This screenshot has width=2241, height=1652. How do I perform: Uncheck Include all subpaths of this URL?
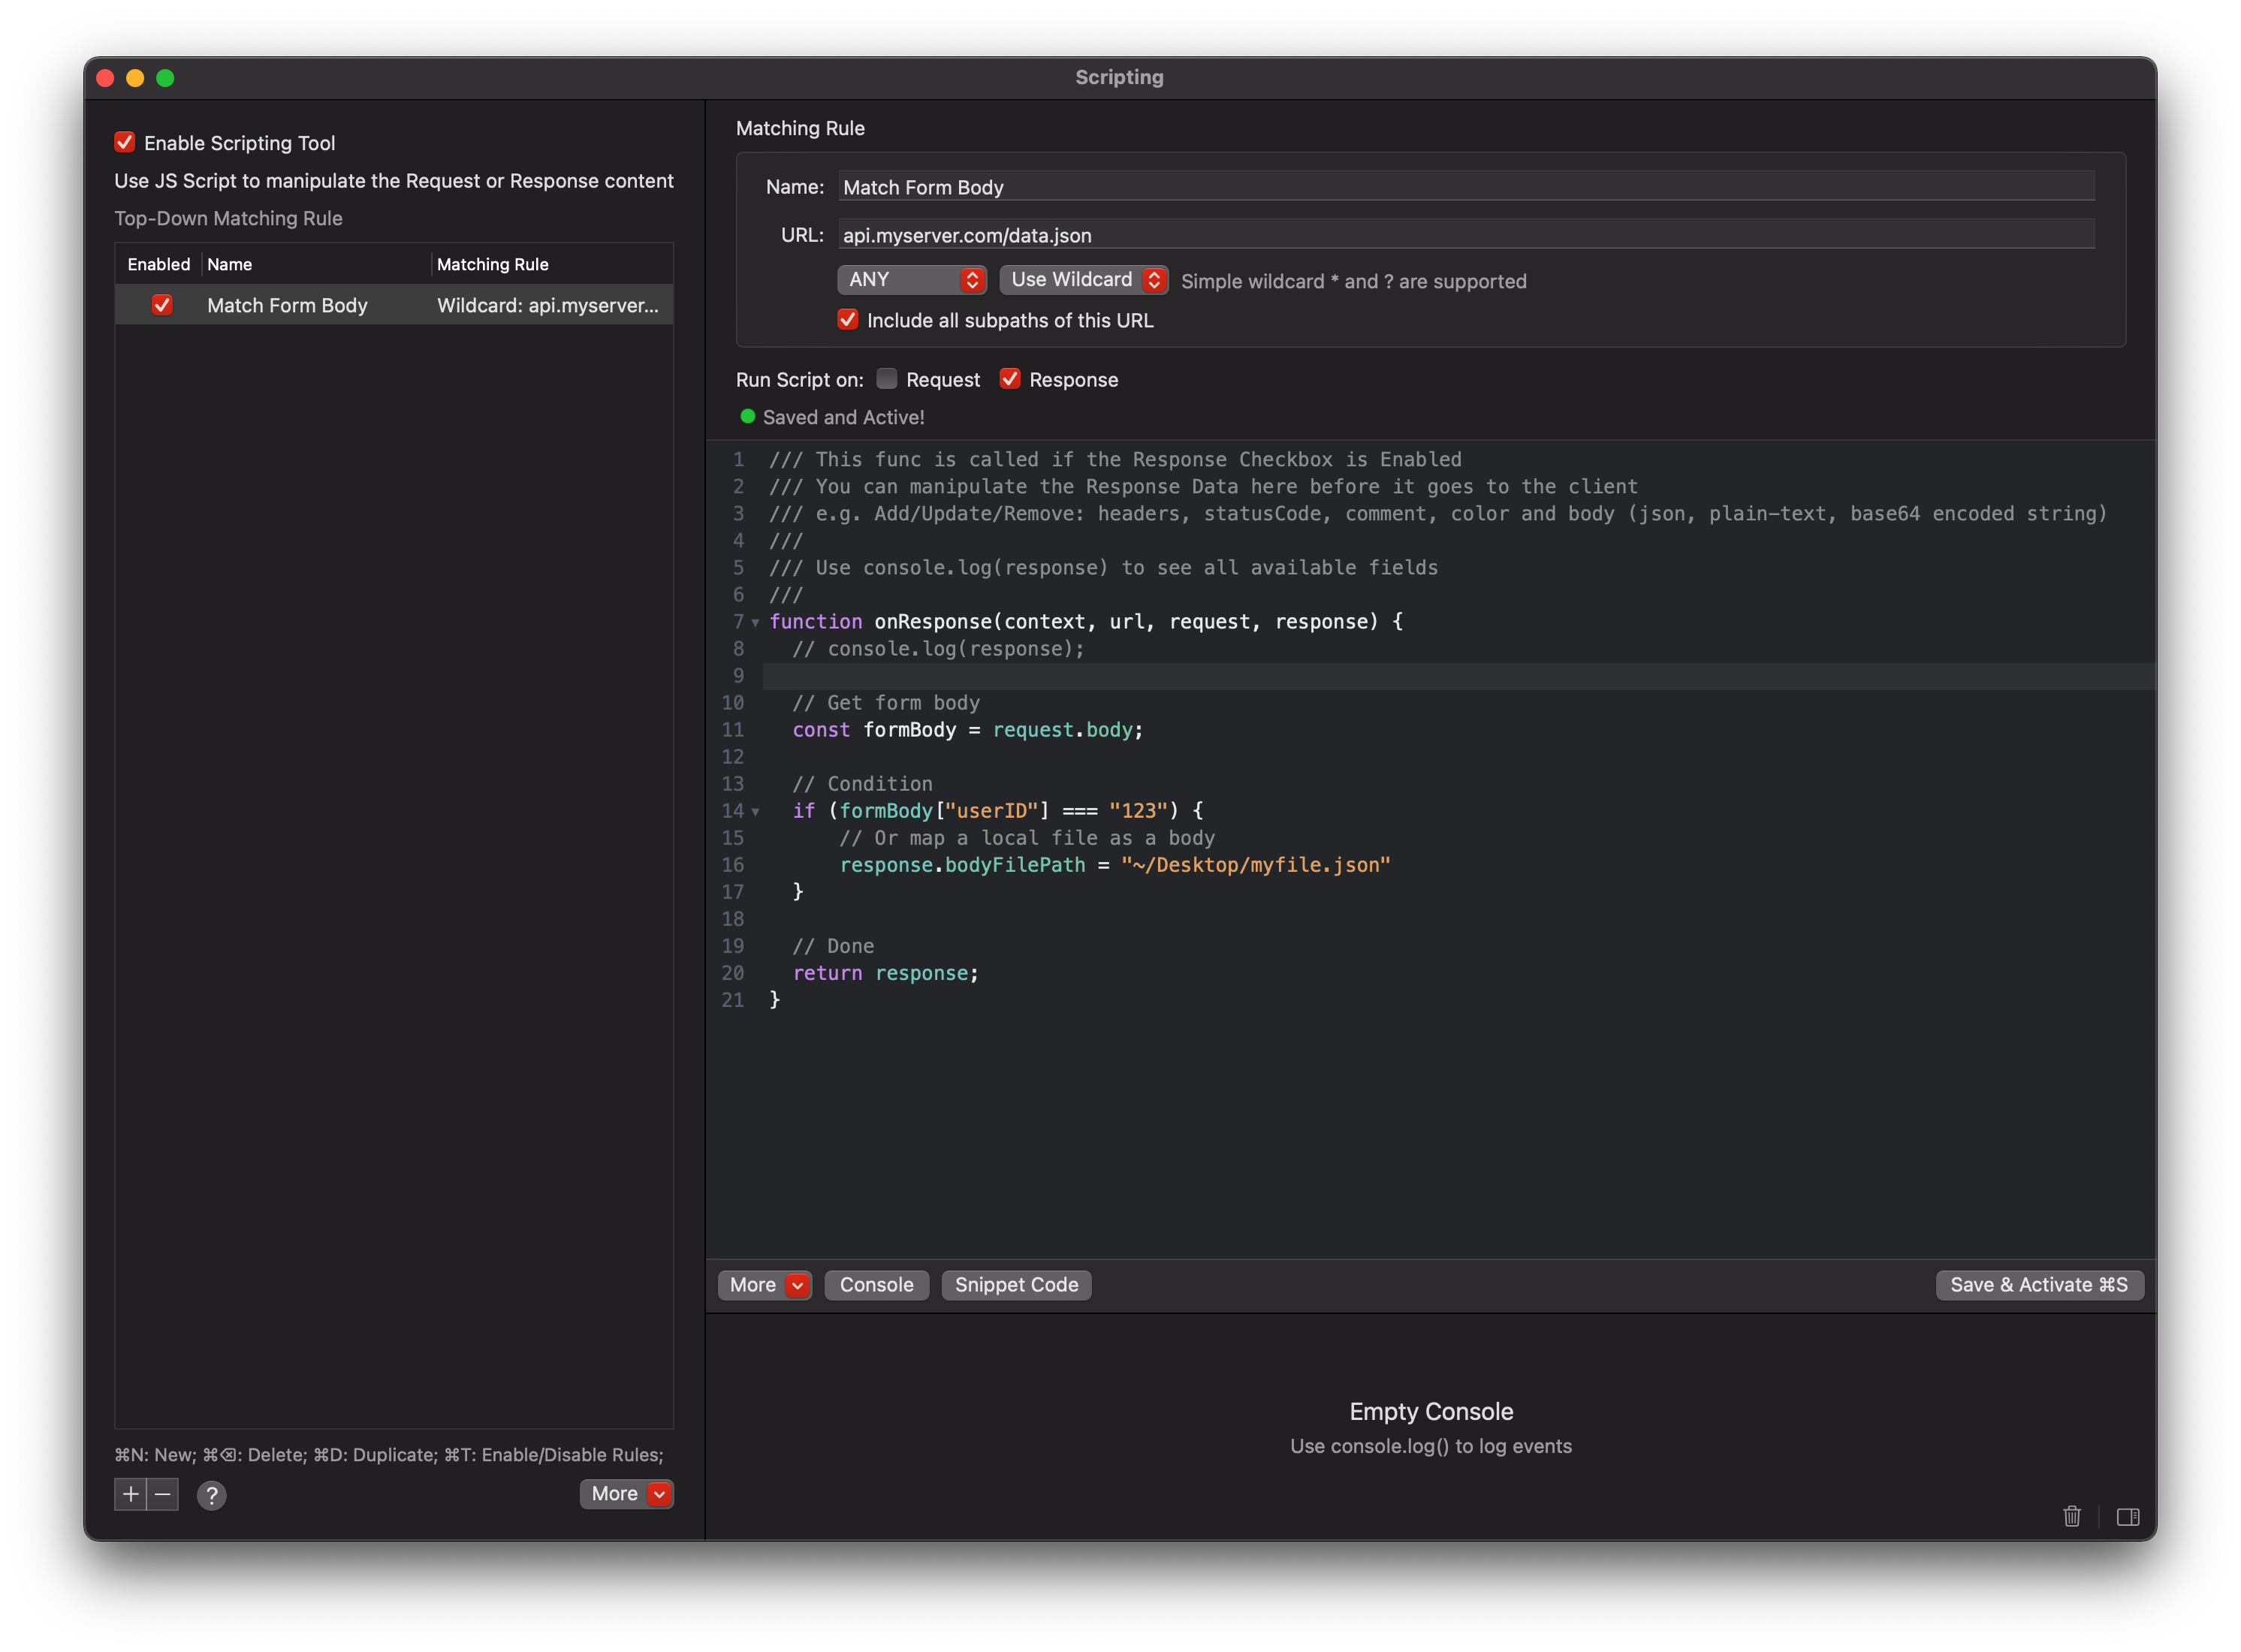848,319
